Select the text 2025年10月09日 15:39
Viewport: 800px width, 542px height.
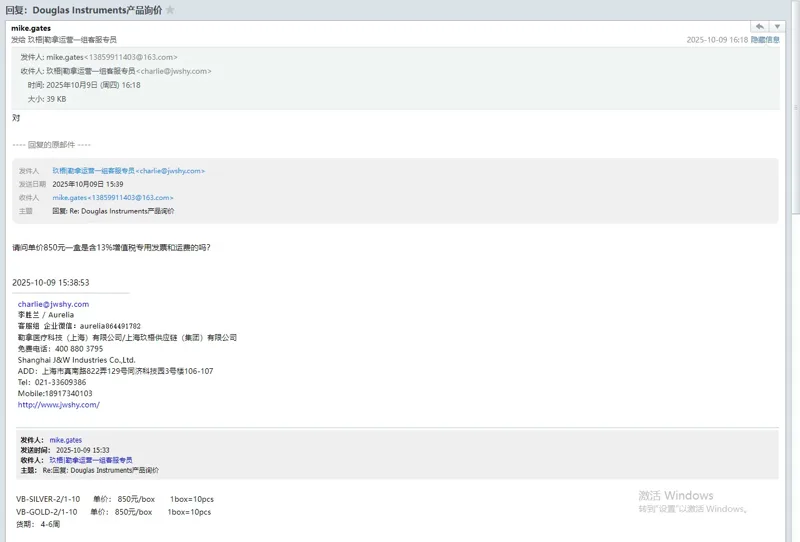point(88,184)
